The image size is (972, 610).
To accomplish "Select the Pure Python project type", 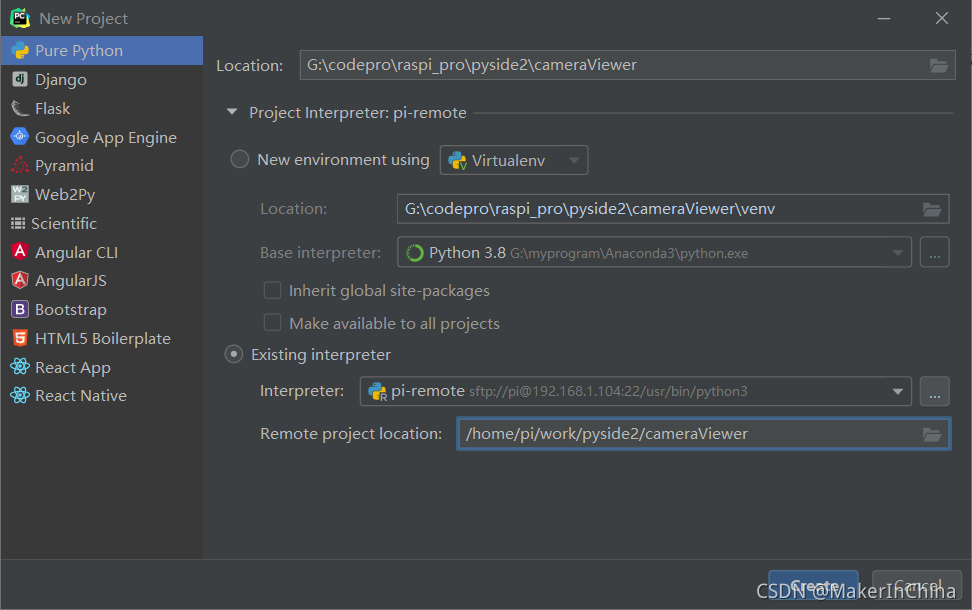I will tap(102, 50).
